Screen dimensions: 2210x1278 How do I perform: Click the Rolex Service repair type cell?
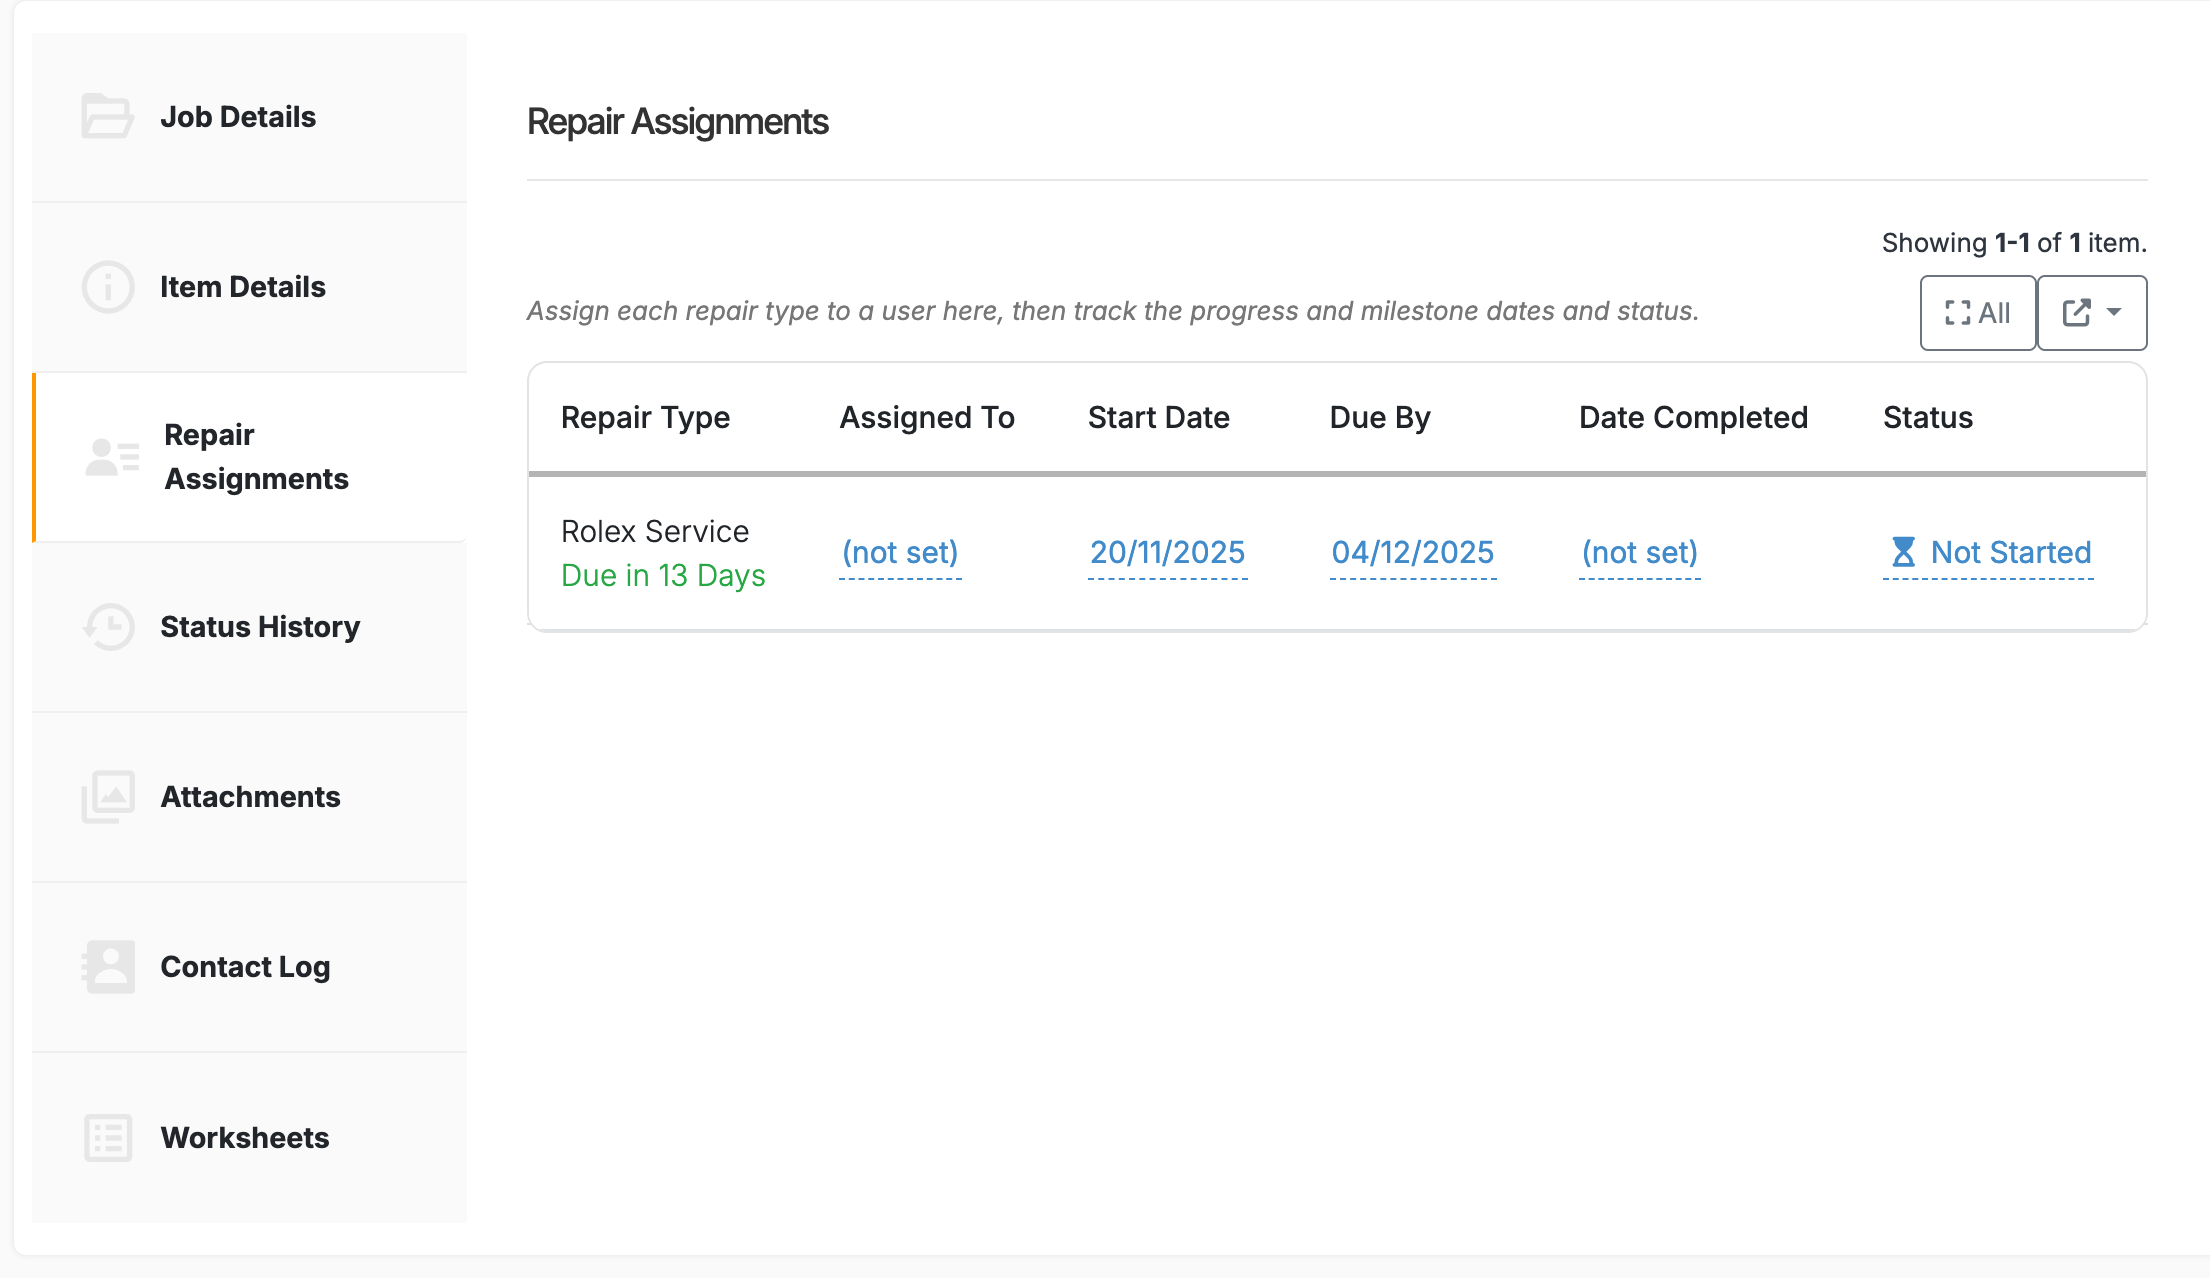pos(655,532)
